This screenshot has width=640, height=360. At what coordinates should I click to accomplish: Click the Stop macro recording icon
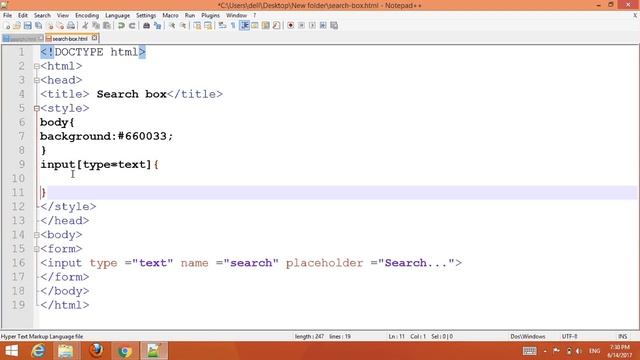click(301, 26)
